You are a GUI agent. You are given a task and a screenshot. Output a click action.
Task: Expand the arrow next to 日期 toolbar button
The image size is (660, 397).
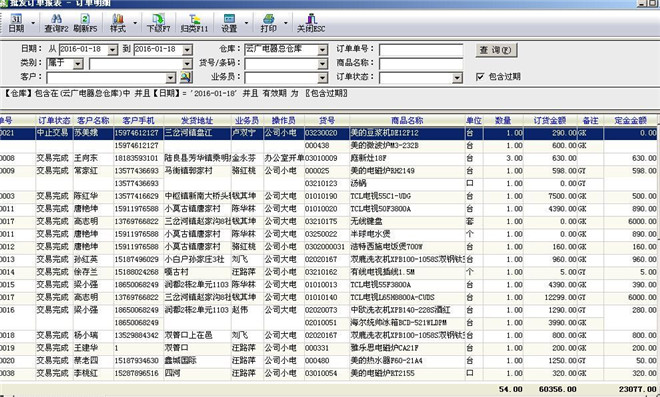(x=33, y=23)
